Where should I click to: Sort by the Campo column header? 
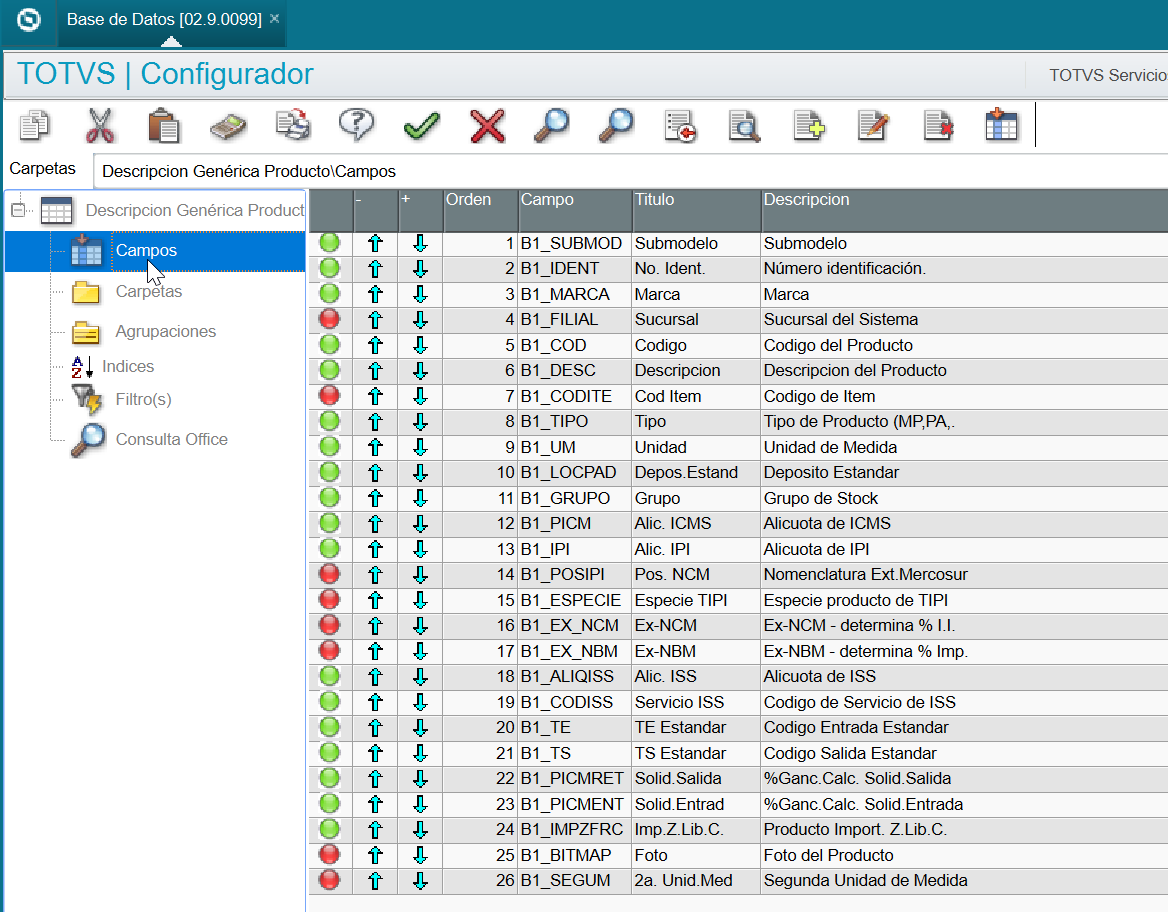click(x=575, y=210)
